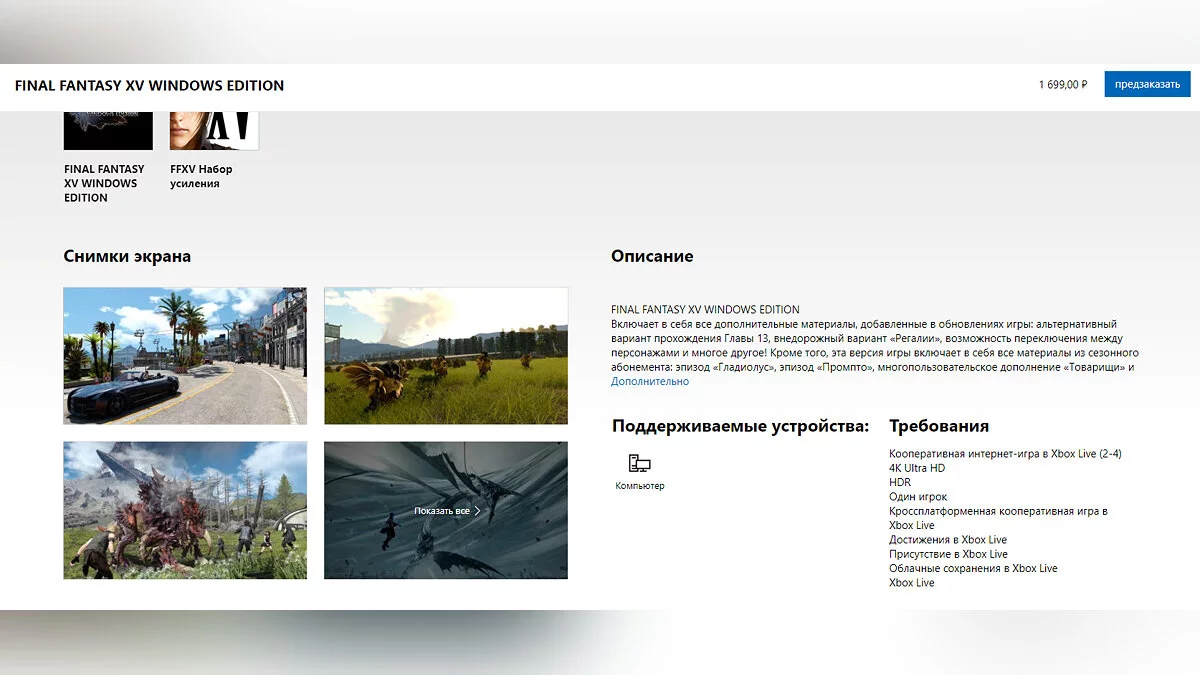This screenshot has width=1200, height=675.
Task: Click the 4K Ultra HD requirement
Action: point(917,468)
